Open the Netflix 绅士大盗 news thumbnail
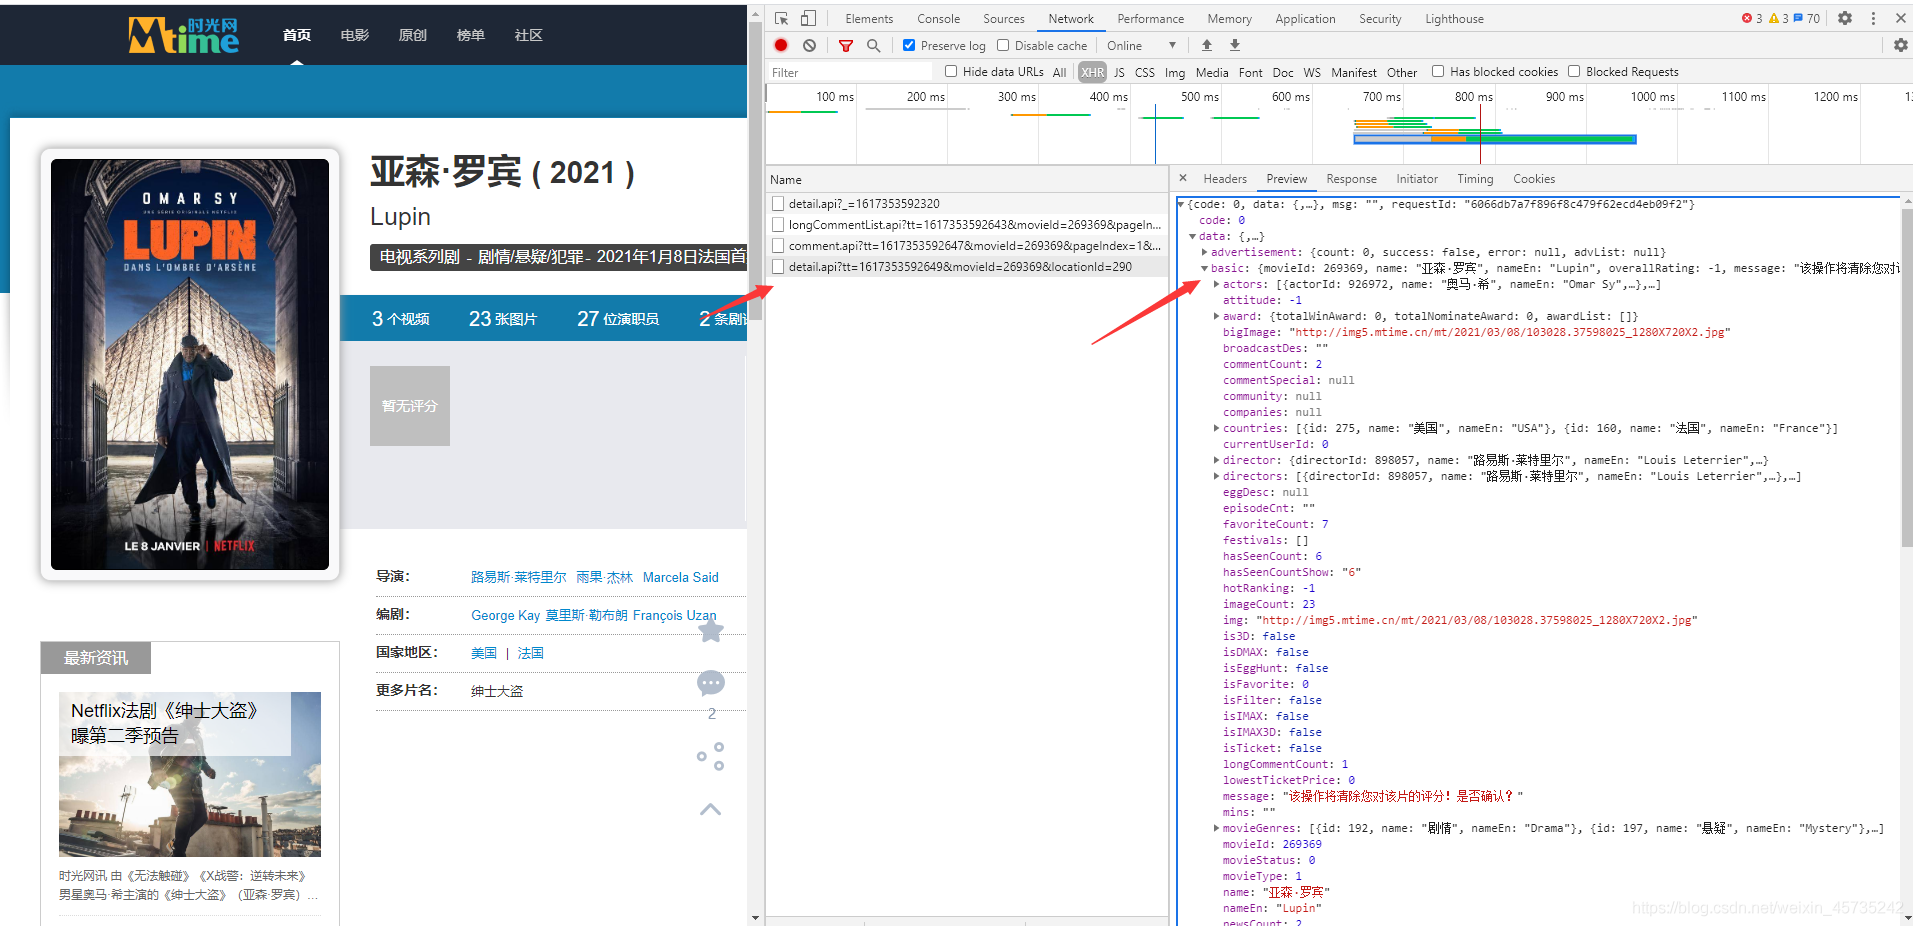Image resolution: width=1913 pixels, height=926 pixels. coord(190,774)
